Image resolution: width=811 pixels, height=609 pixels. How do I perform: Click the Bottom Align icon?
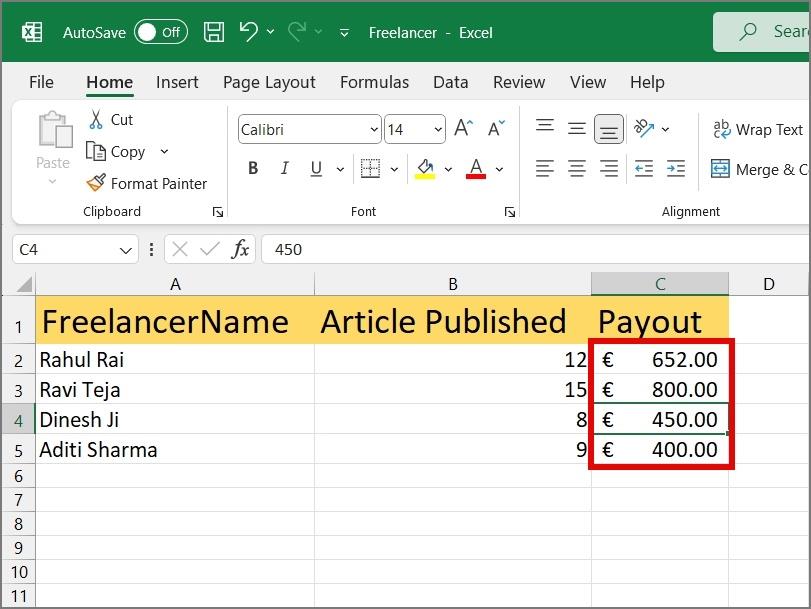[x=609, y=129]
